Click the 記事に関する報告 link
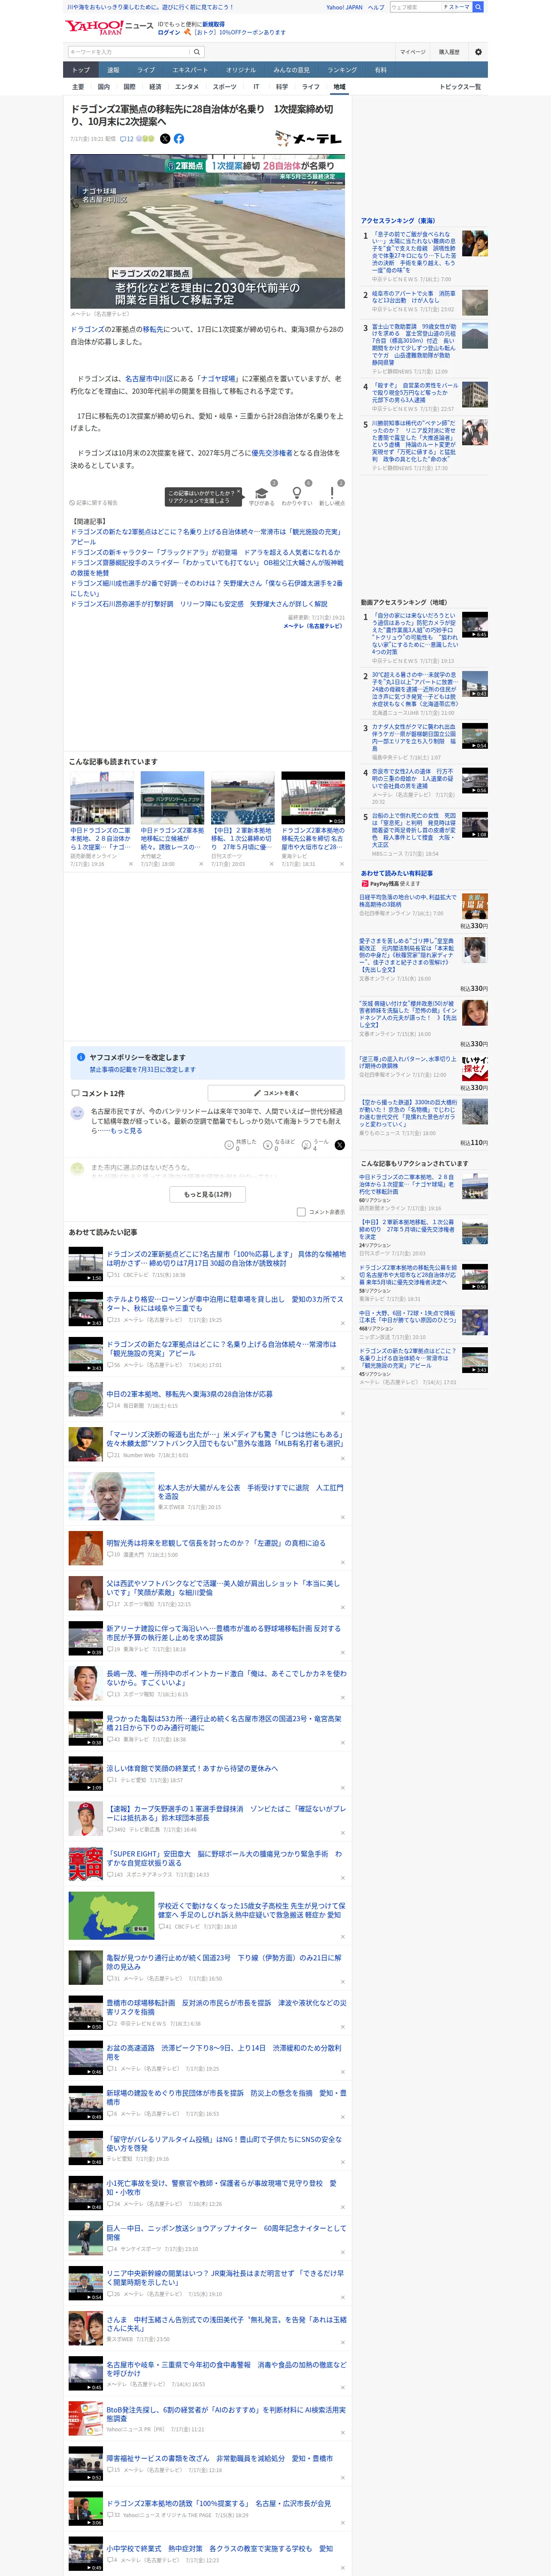The width and height of the screenshot is (551, 2576). [x=93, y=503]
